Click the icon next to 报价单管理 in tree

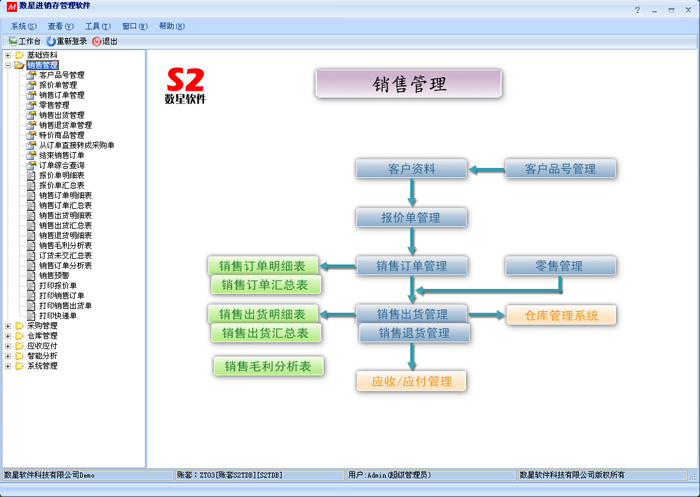[x=31, y=85]
